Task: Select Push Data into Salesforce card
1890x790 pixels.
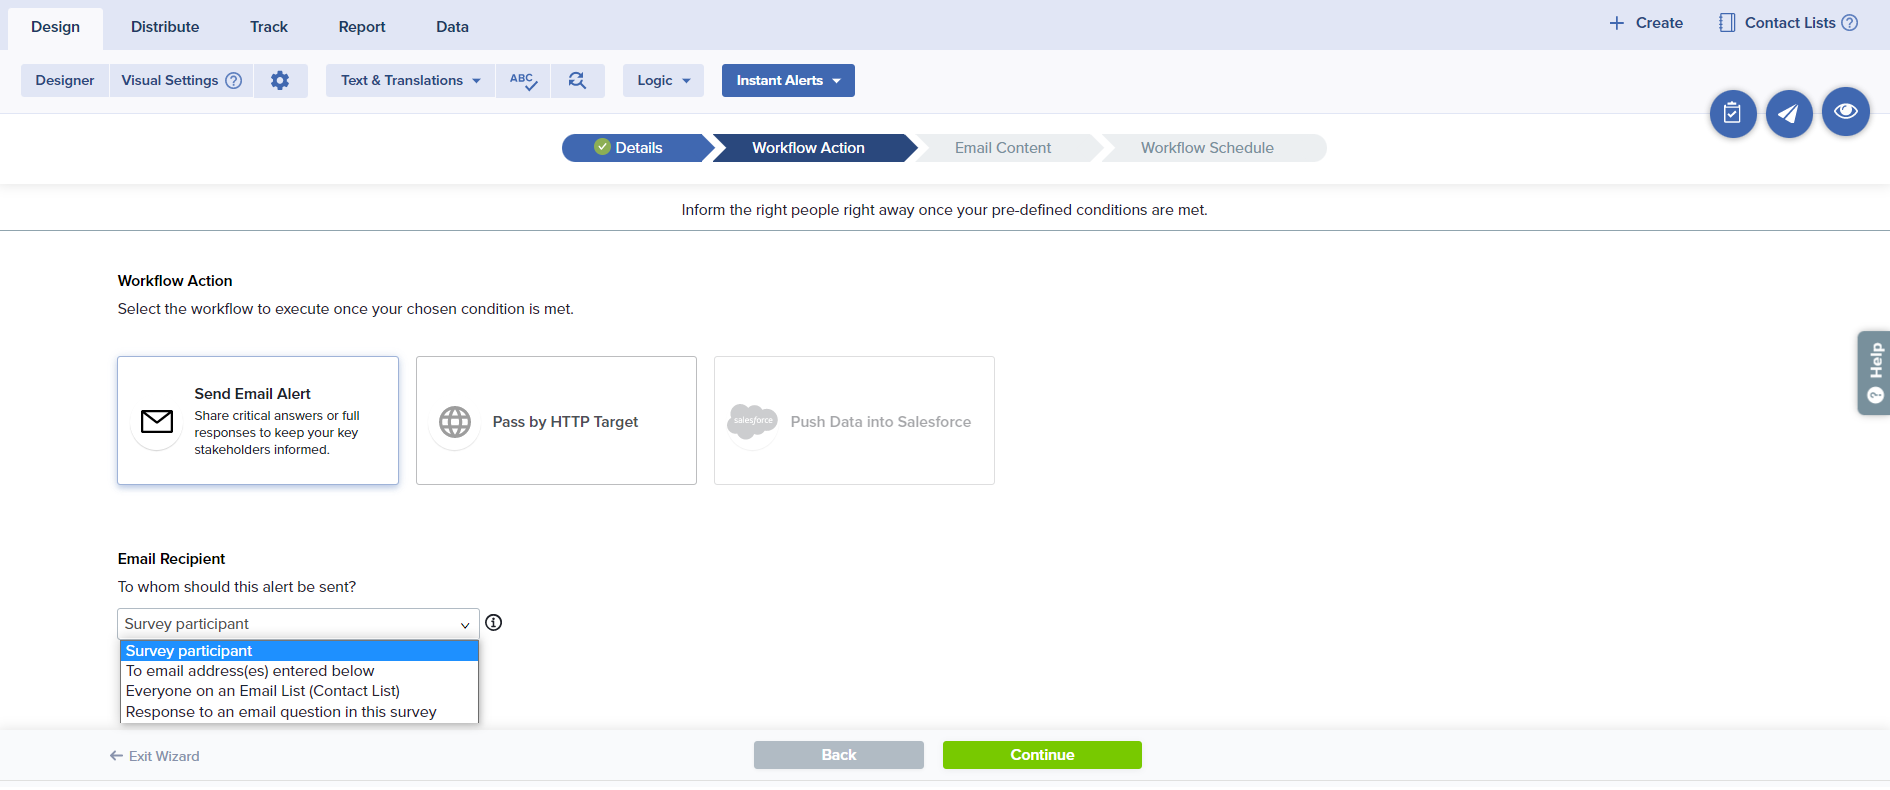Action: click(x=854, y=421)
